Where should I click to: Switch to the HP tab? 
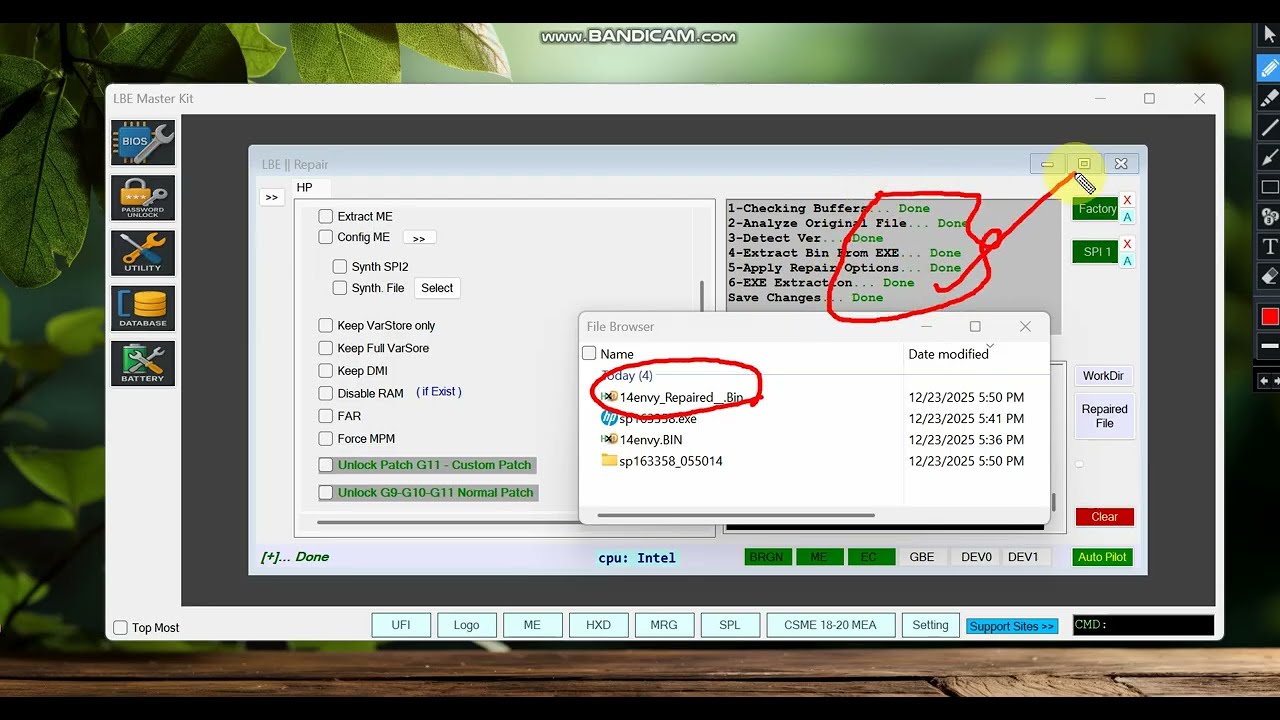pos(305,187)
